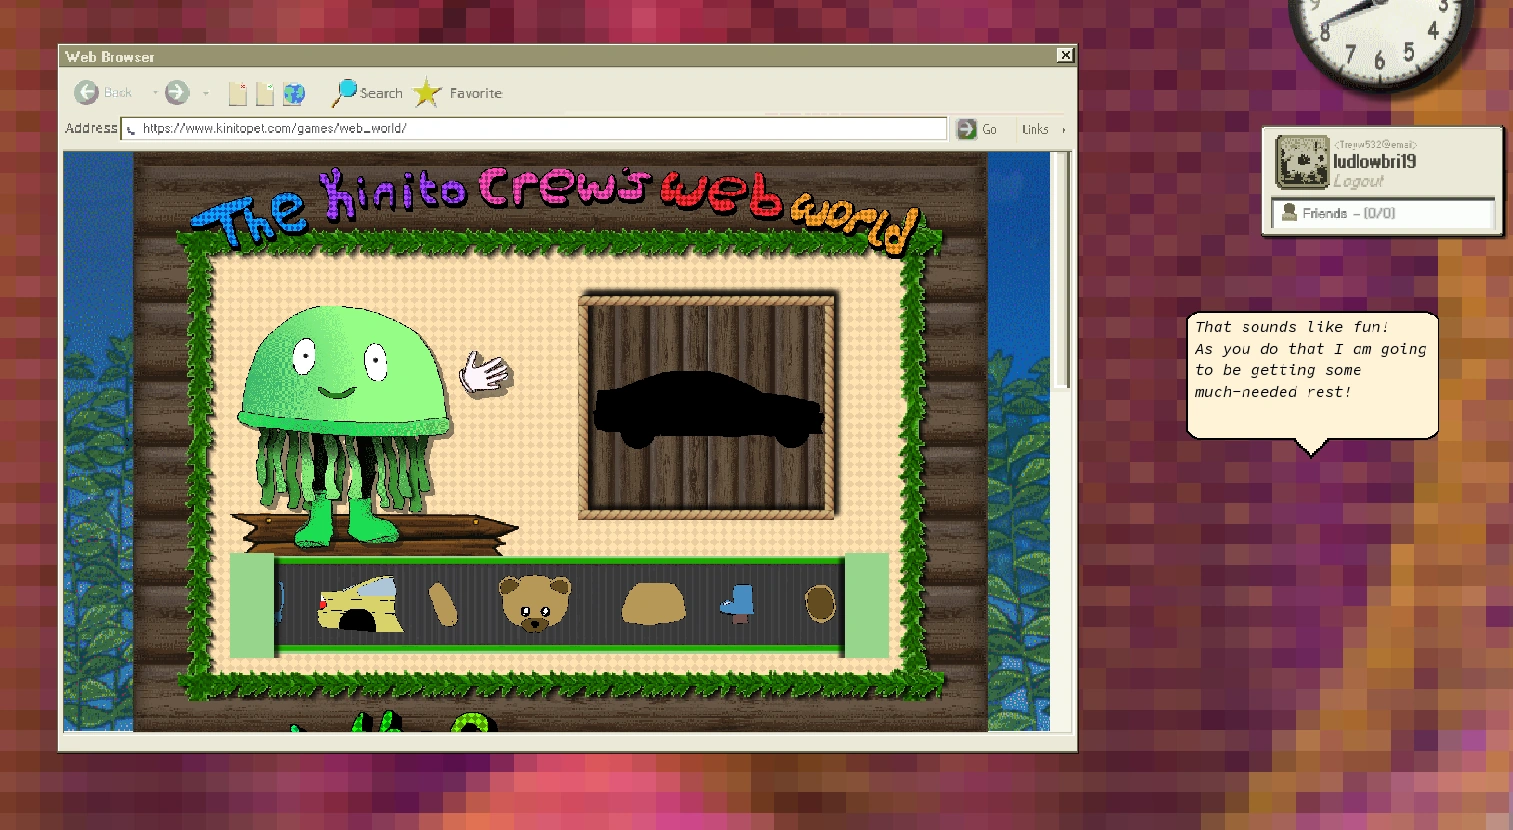Click the Logout link
1513x830 pixels.
(x=1358, y=181)
